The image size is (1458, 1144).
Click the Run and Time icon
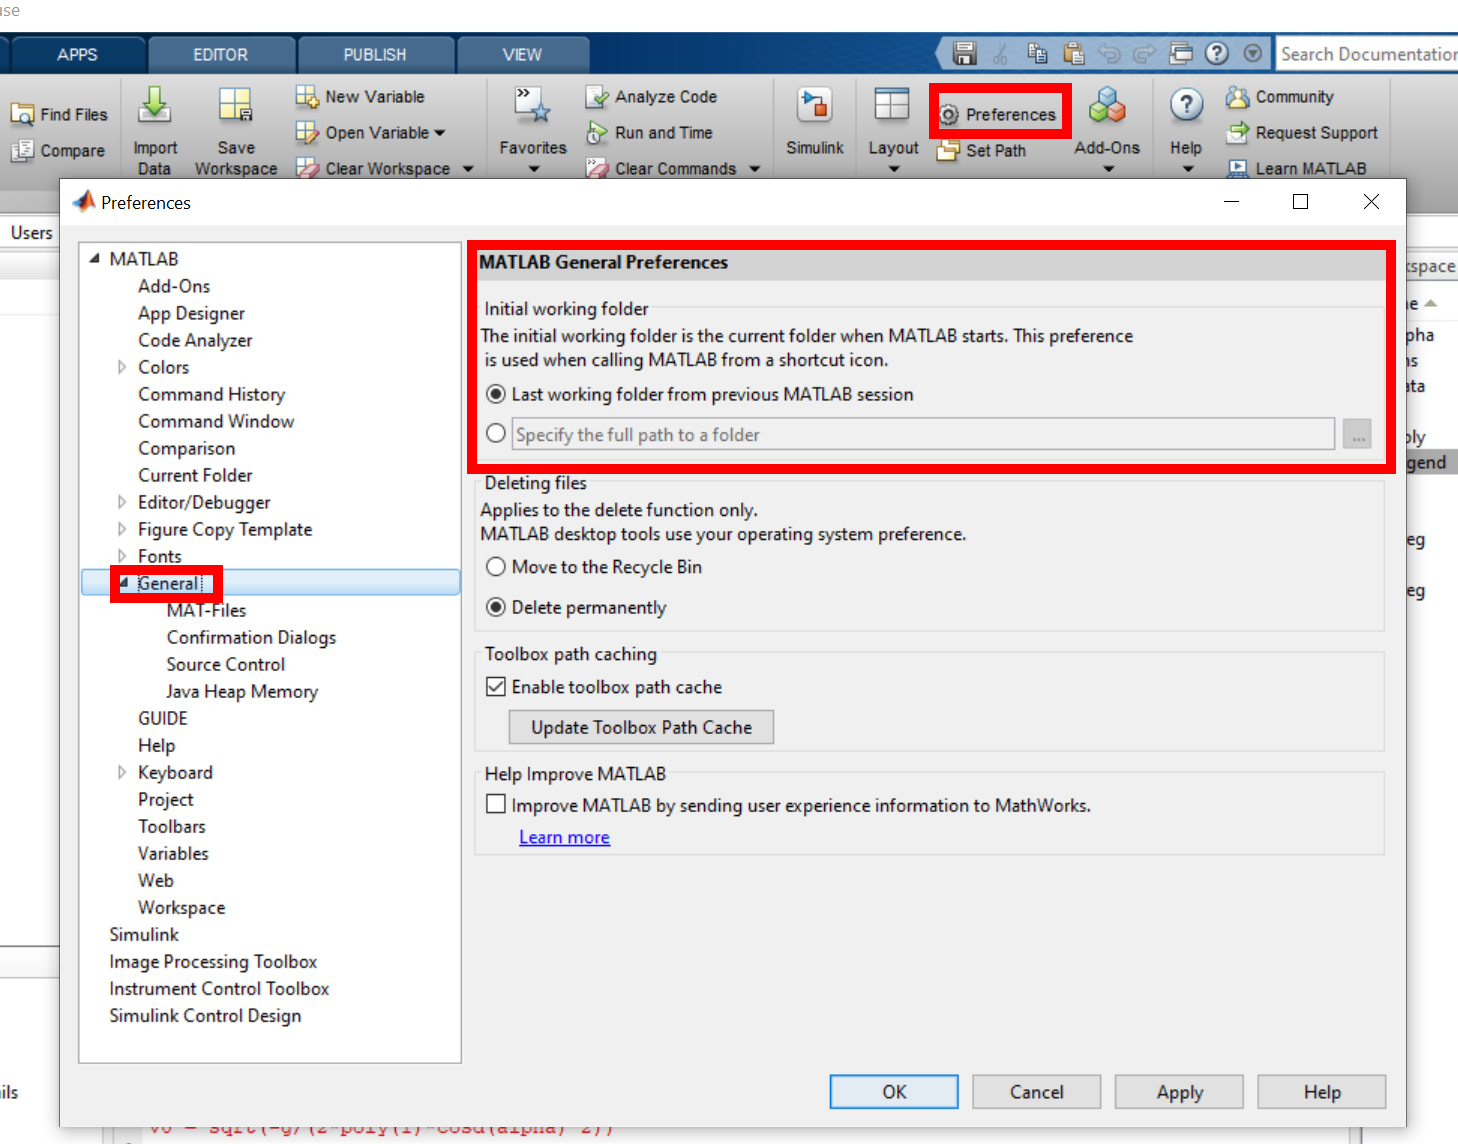click(x=597, y=133)
